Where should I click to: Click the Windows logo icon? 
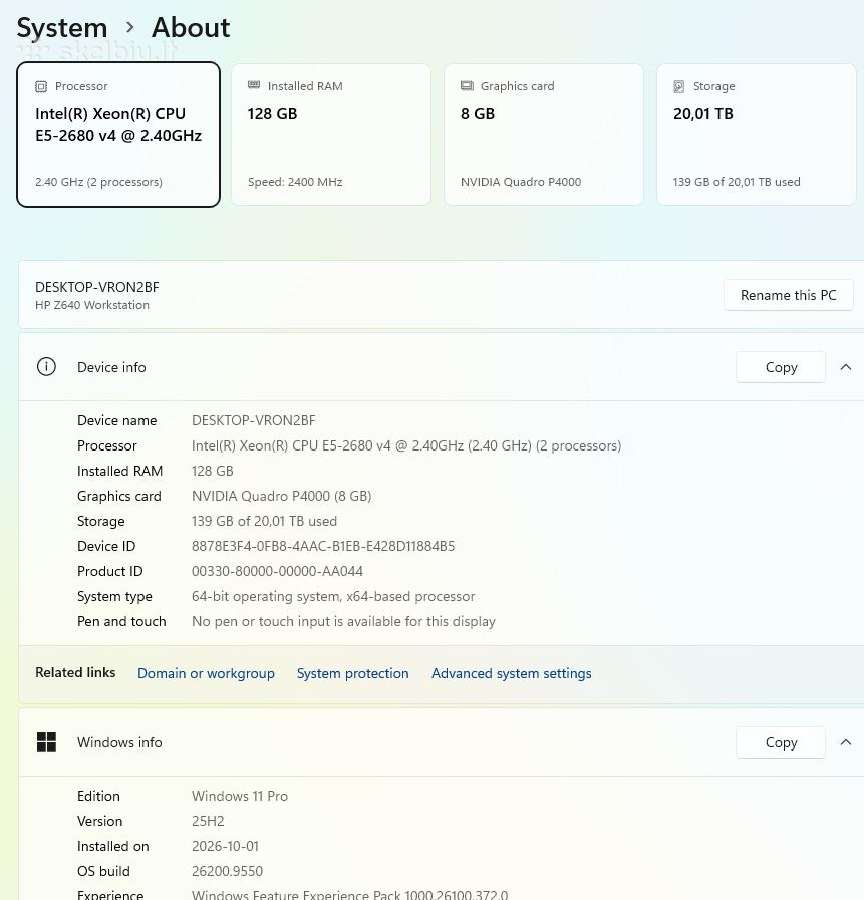(x=46, y=742)
